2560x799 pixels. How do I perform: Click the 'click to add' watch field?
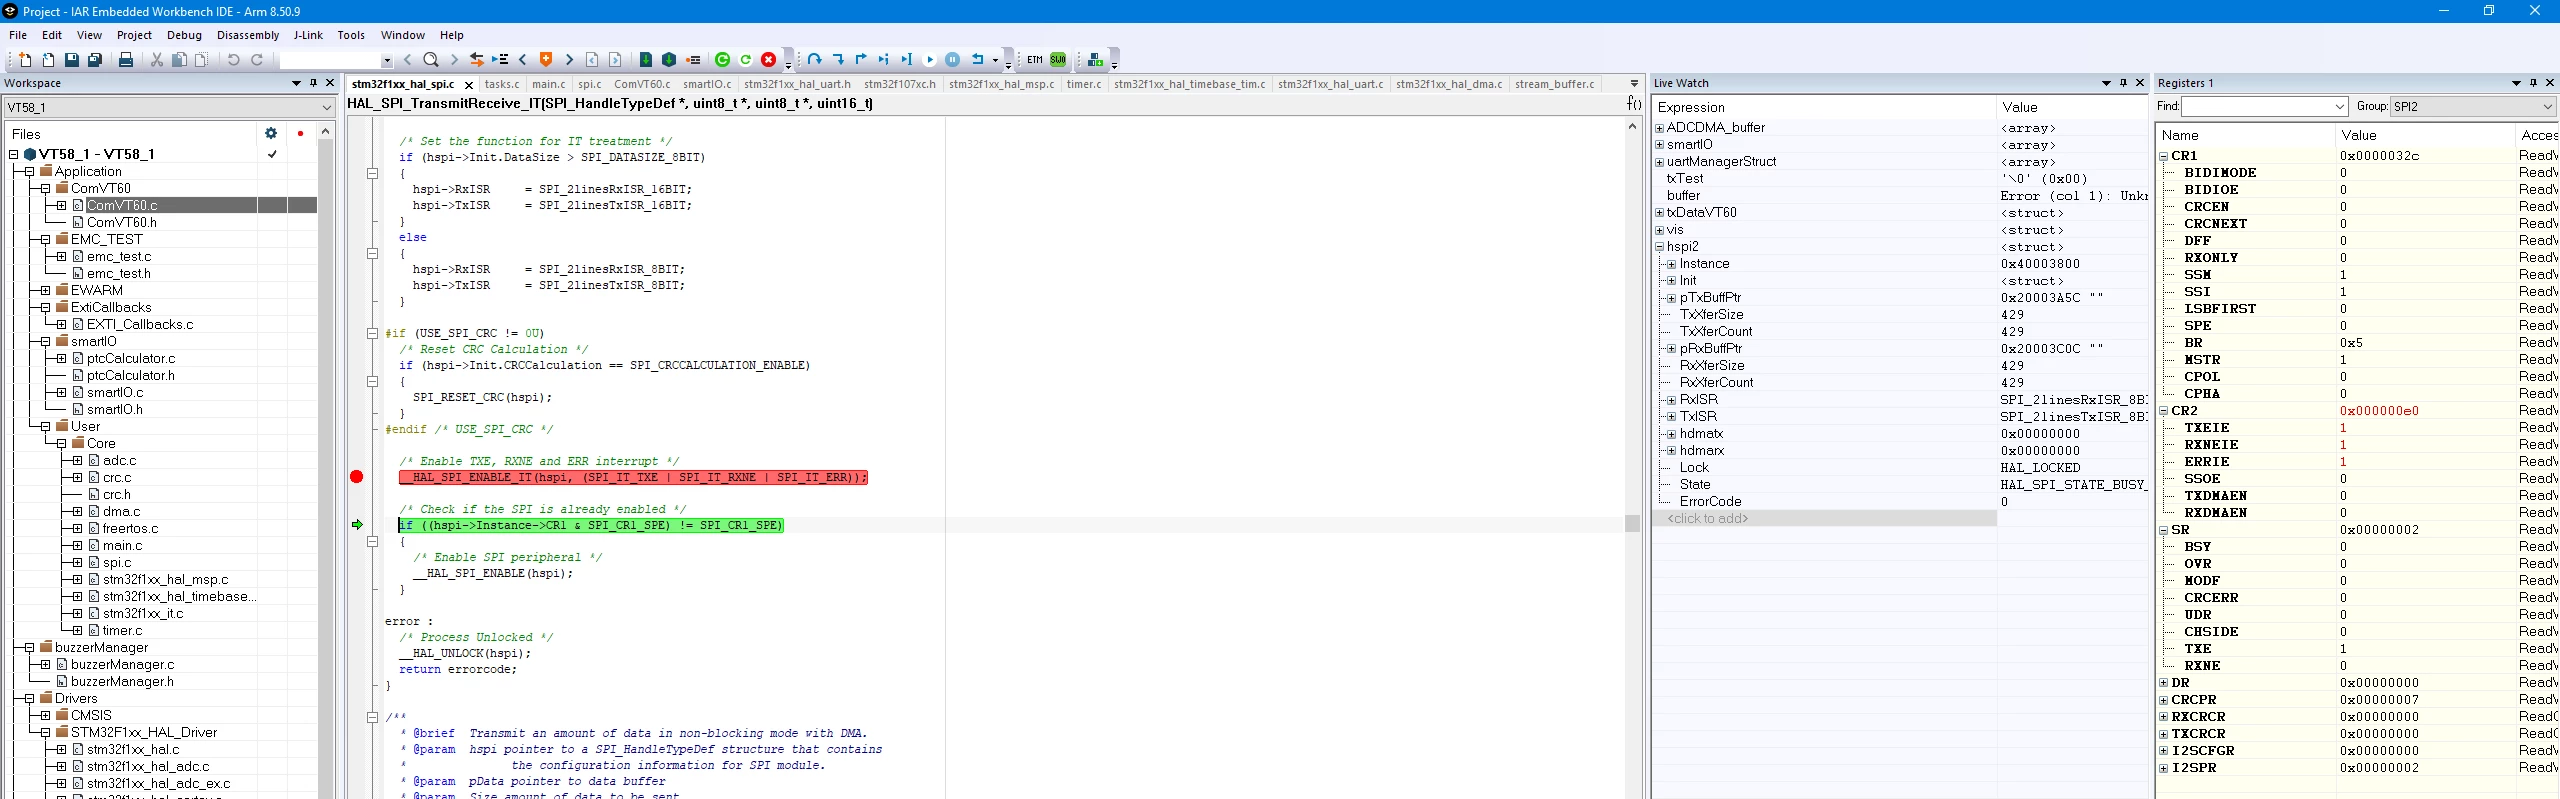pos(1824,518)
